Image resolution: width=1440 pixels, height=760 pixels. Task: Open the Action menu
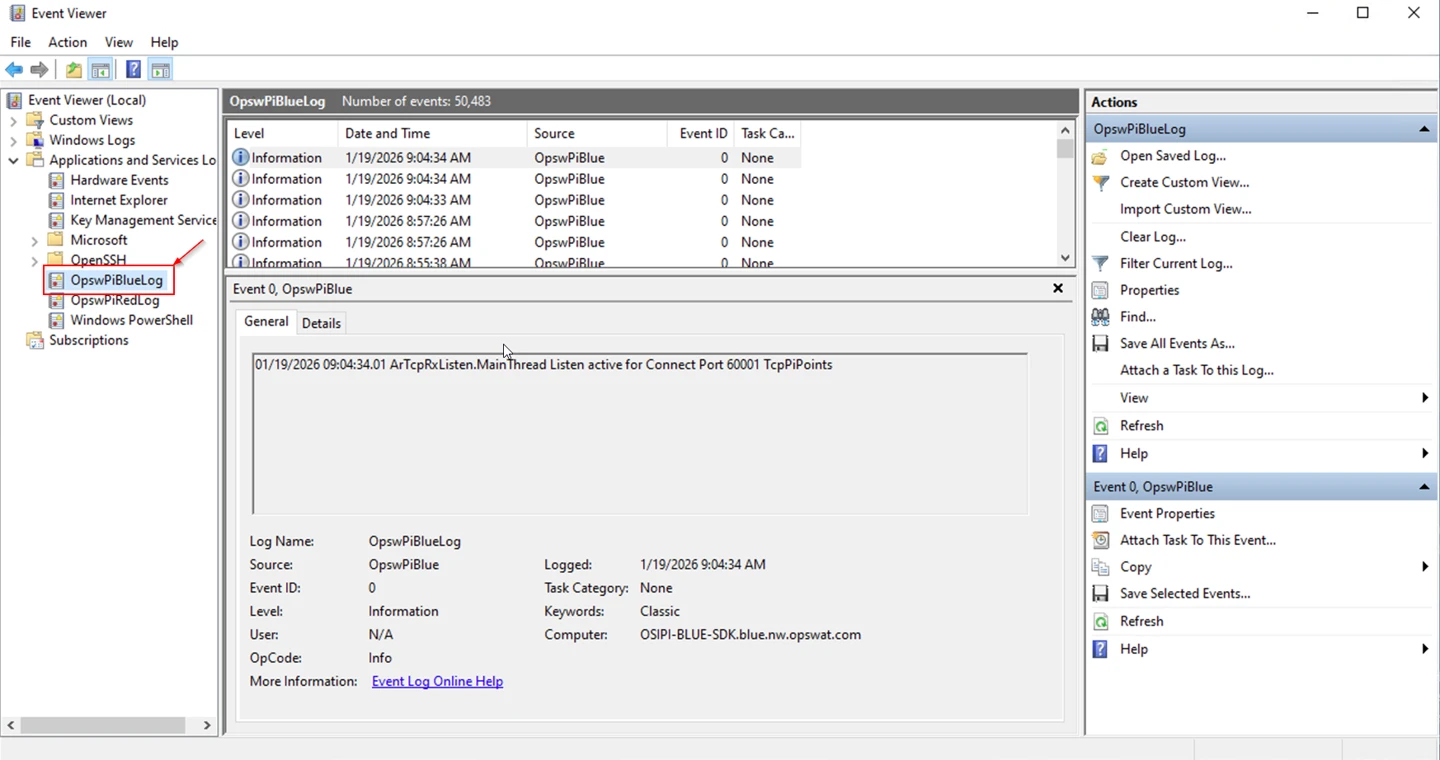pyautogui.click(x=67, y=42)
